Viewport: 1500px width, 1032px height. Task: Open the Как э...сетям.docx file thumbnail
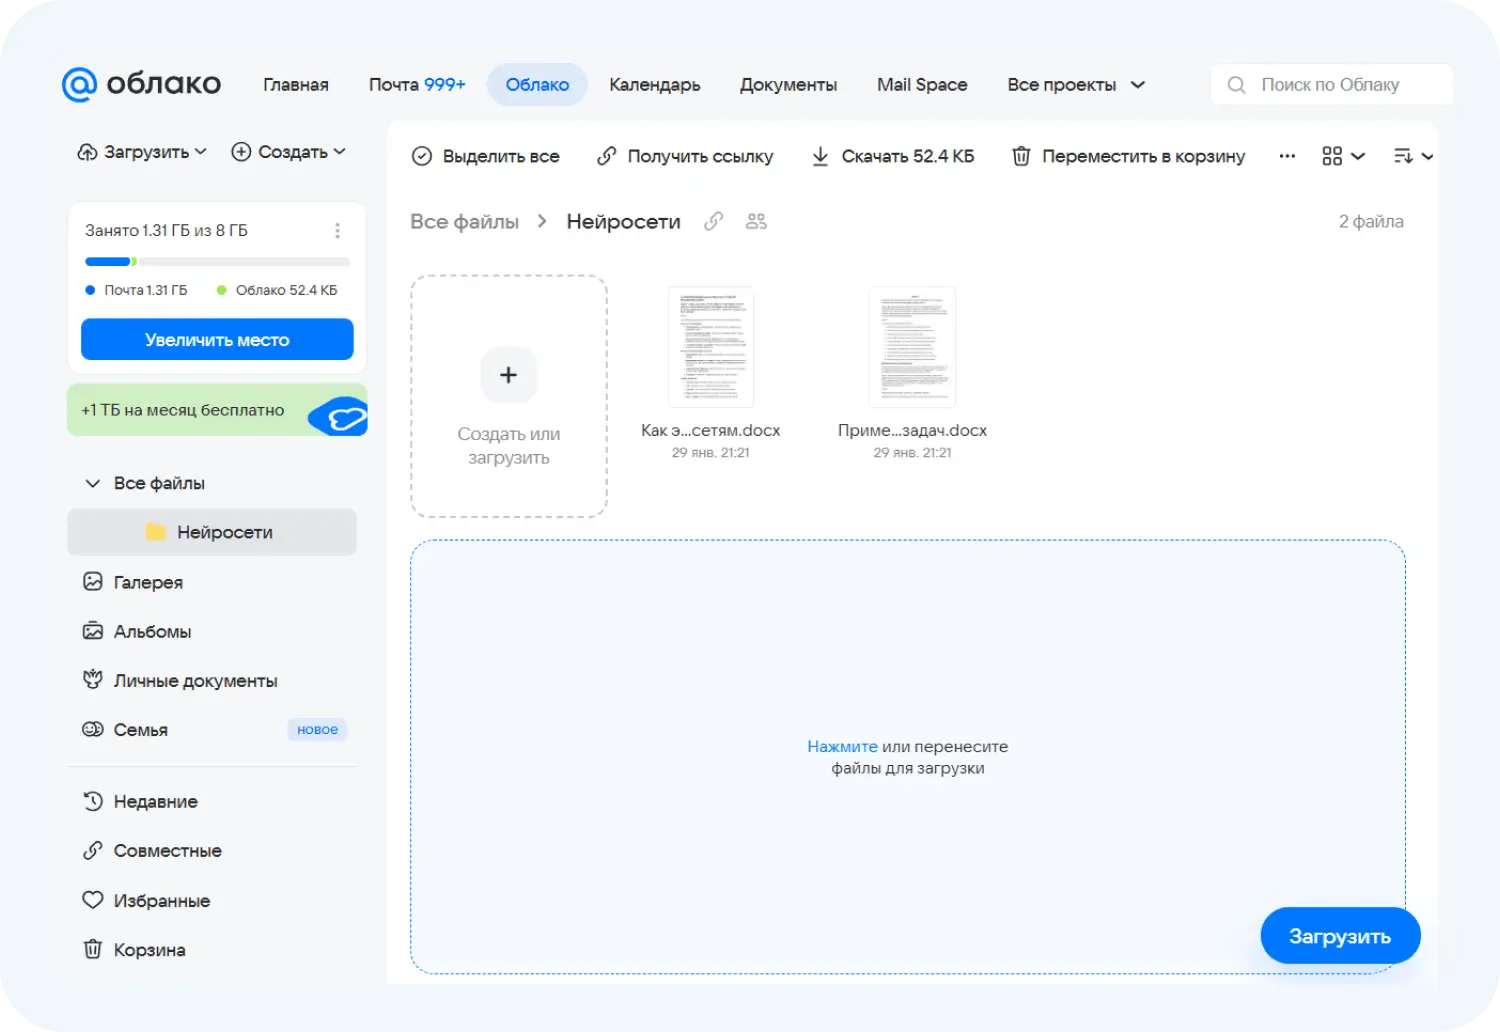pos(710,346)
